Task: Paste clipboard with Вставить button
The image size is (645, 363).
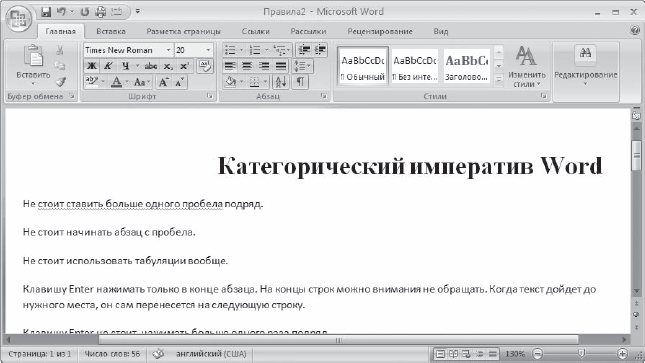Action: pos(33,65)
